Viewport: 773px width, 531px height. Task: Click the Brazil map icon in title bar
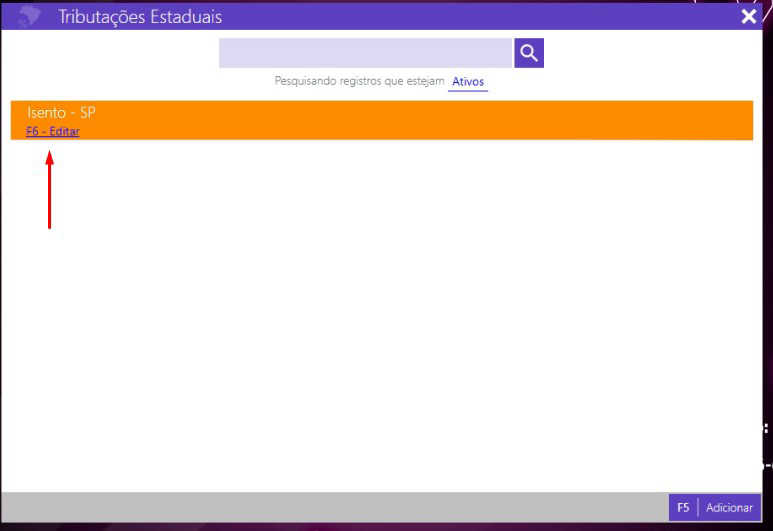(x=29, y=16)
